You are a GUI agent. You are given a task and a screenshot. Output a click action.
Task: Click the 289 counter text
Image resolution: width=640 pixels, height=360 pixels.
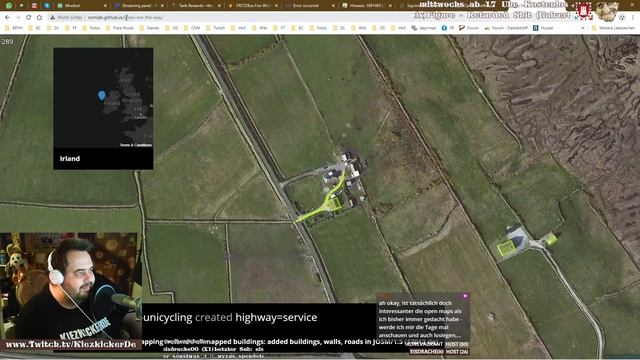point(7,41)
